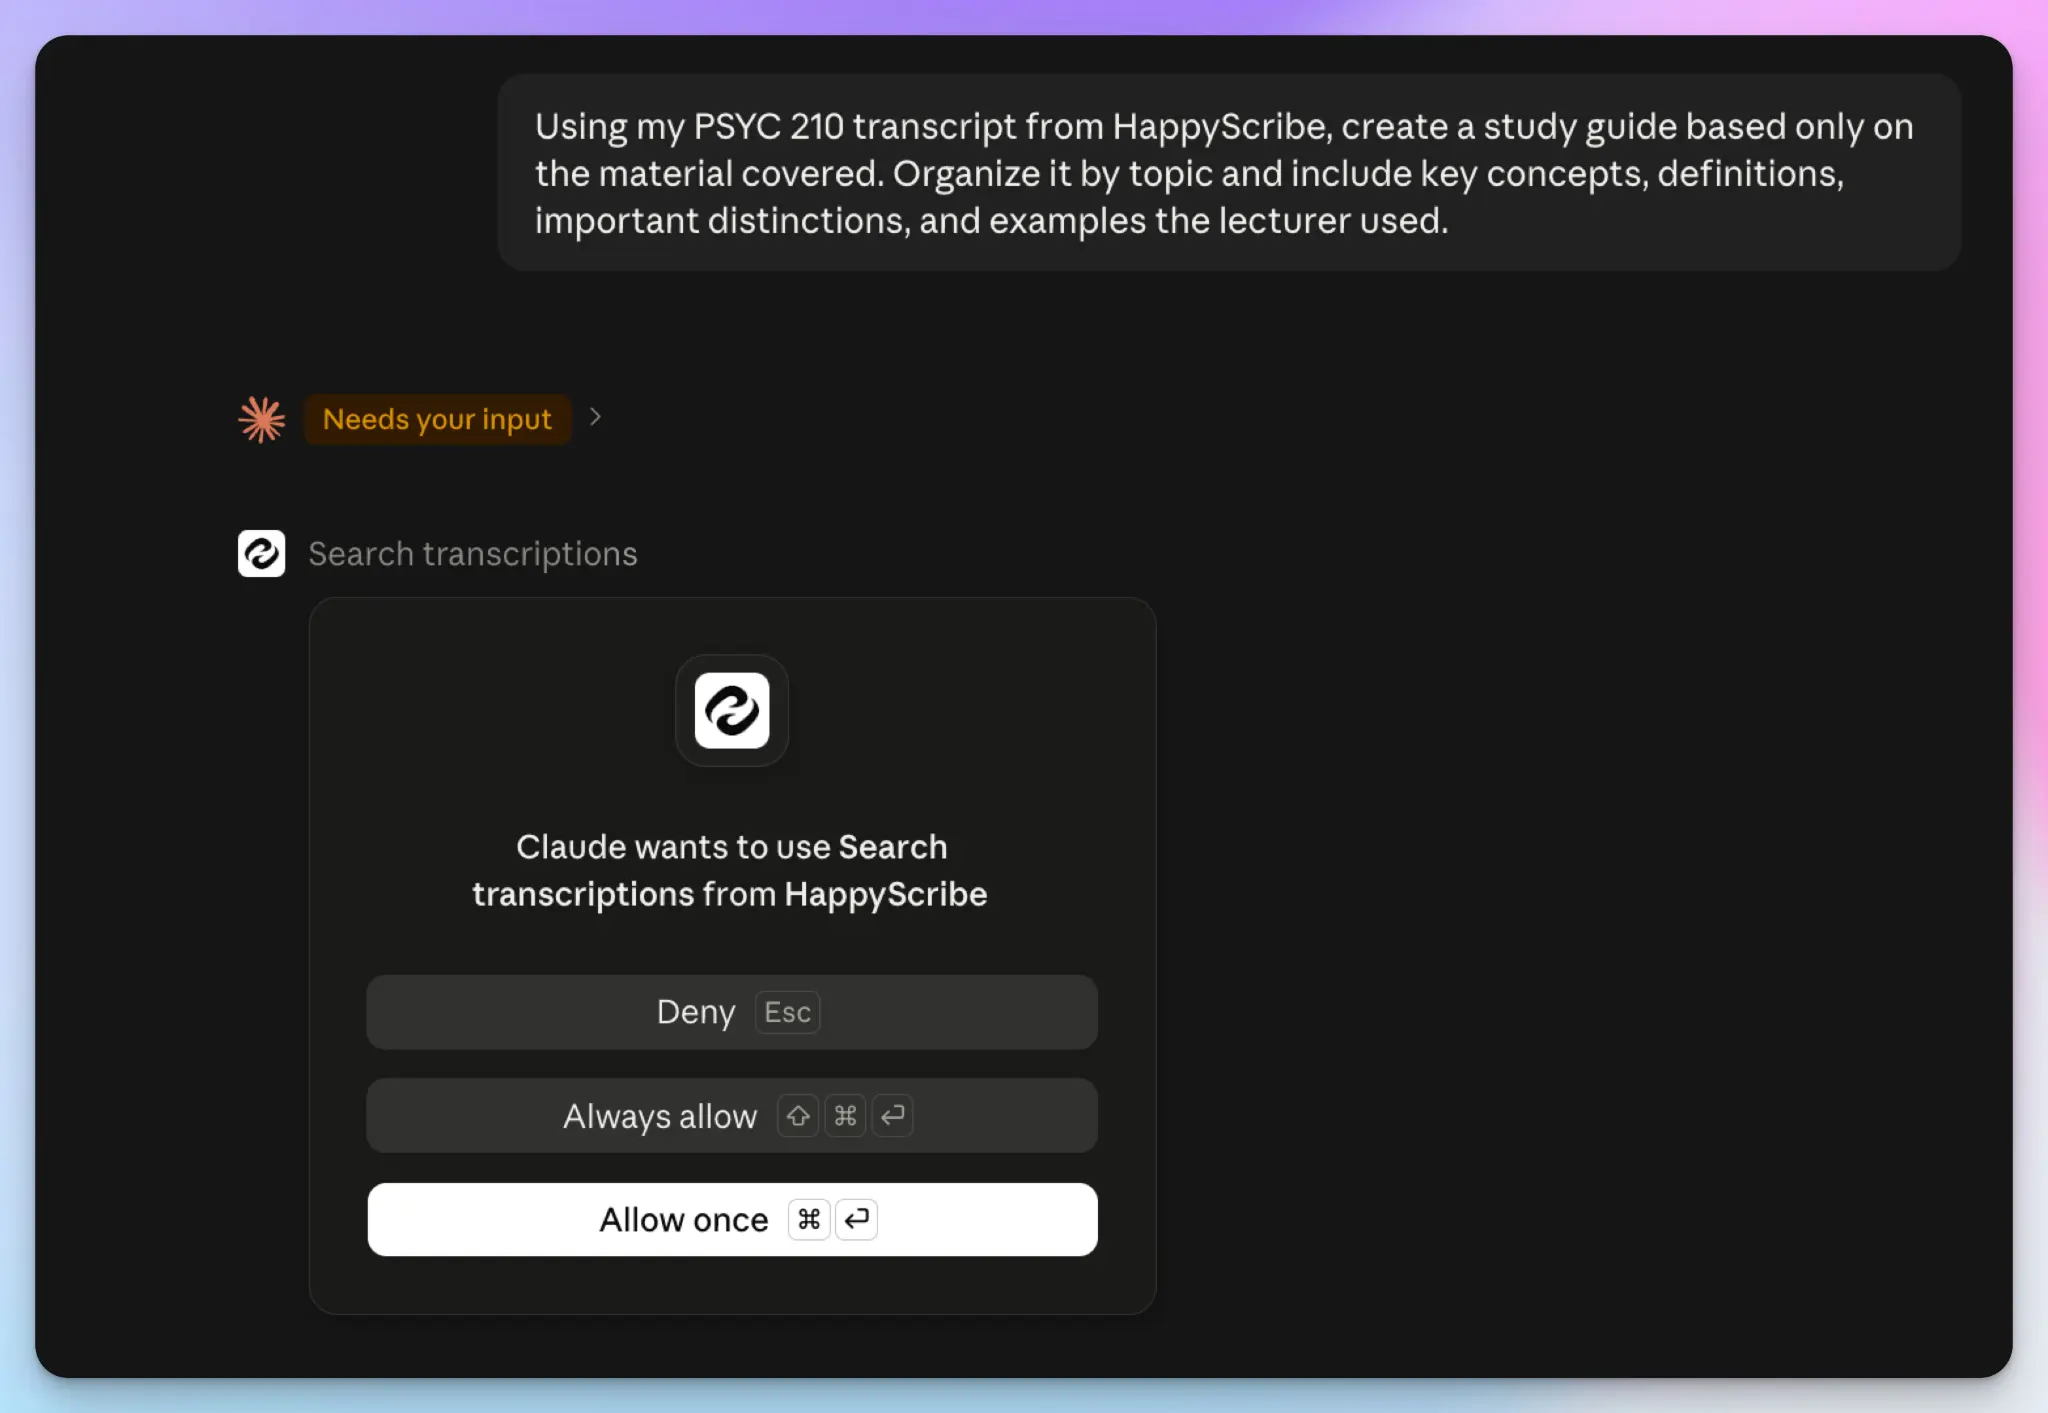The height and width of the screenshot is (1413, 2048).
Task: Click the Deny button
Action: (732, 1012)
